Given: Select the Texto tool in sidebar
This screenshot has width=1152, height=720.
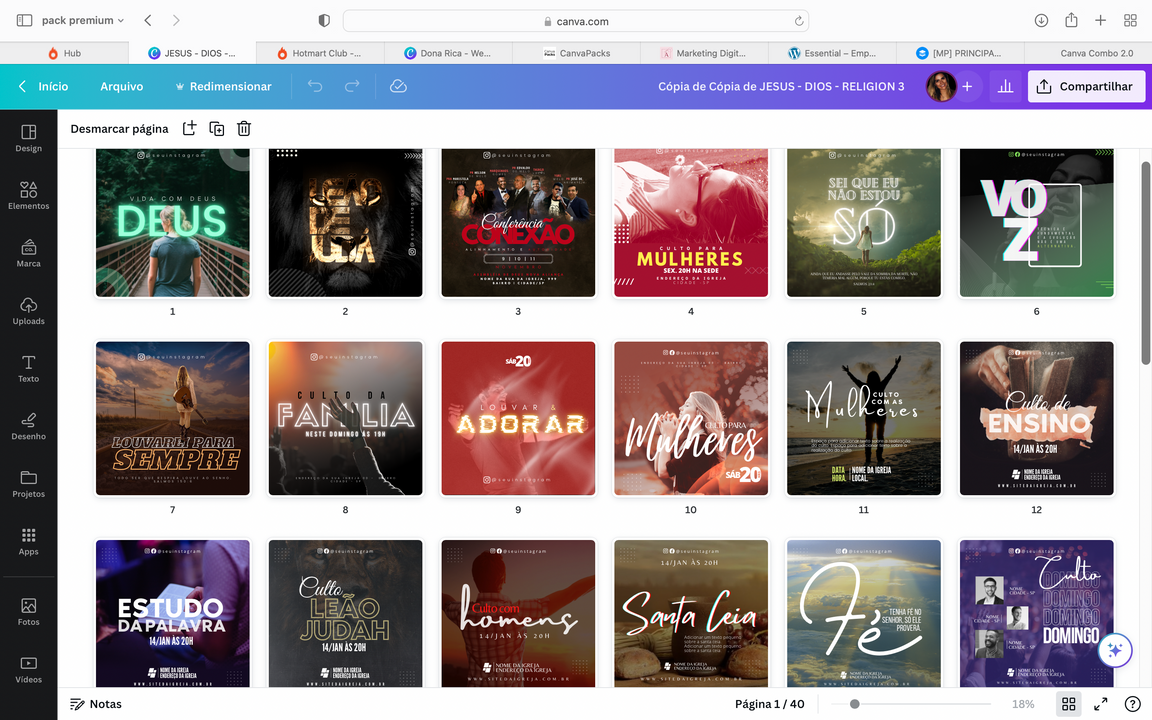Looking at the screenshot, I should pos(28,368).
